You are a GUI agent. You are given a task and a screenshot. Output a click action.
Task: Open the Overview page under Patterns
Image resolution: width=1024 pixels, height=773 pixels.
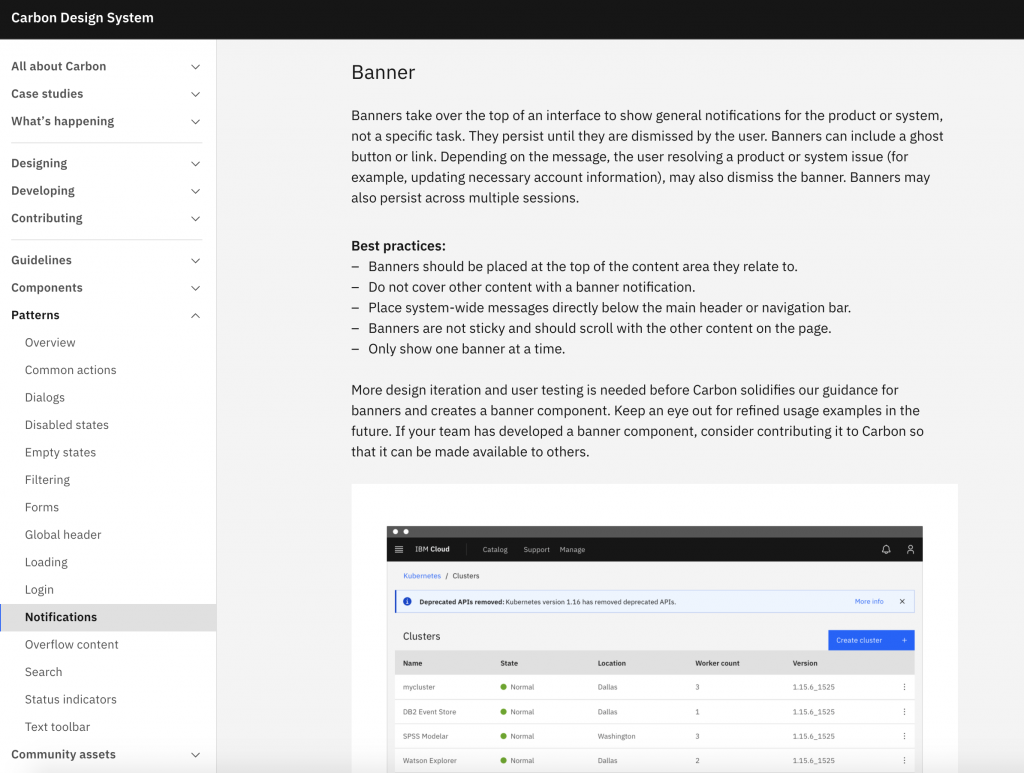tap(50, 342)
